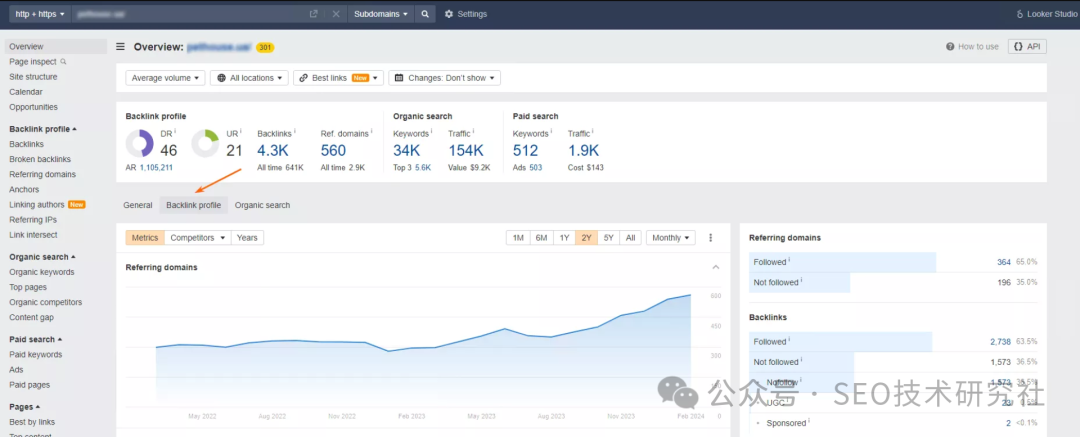Switch chart range to 1Y
Screen dimensions: 1080x437
click(564, 238)
